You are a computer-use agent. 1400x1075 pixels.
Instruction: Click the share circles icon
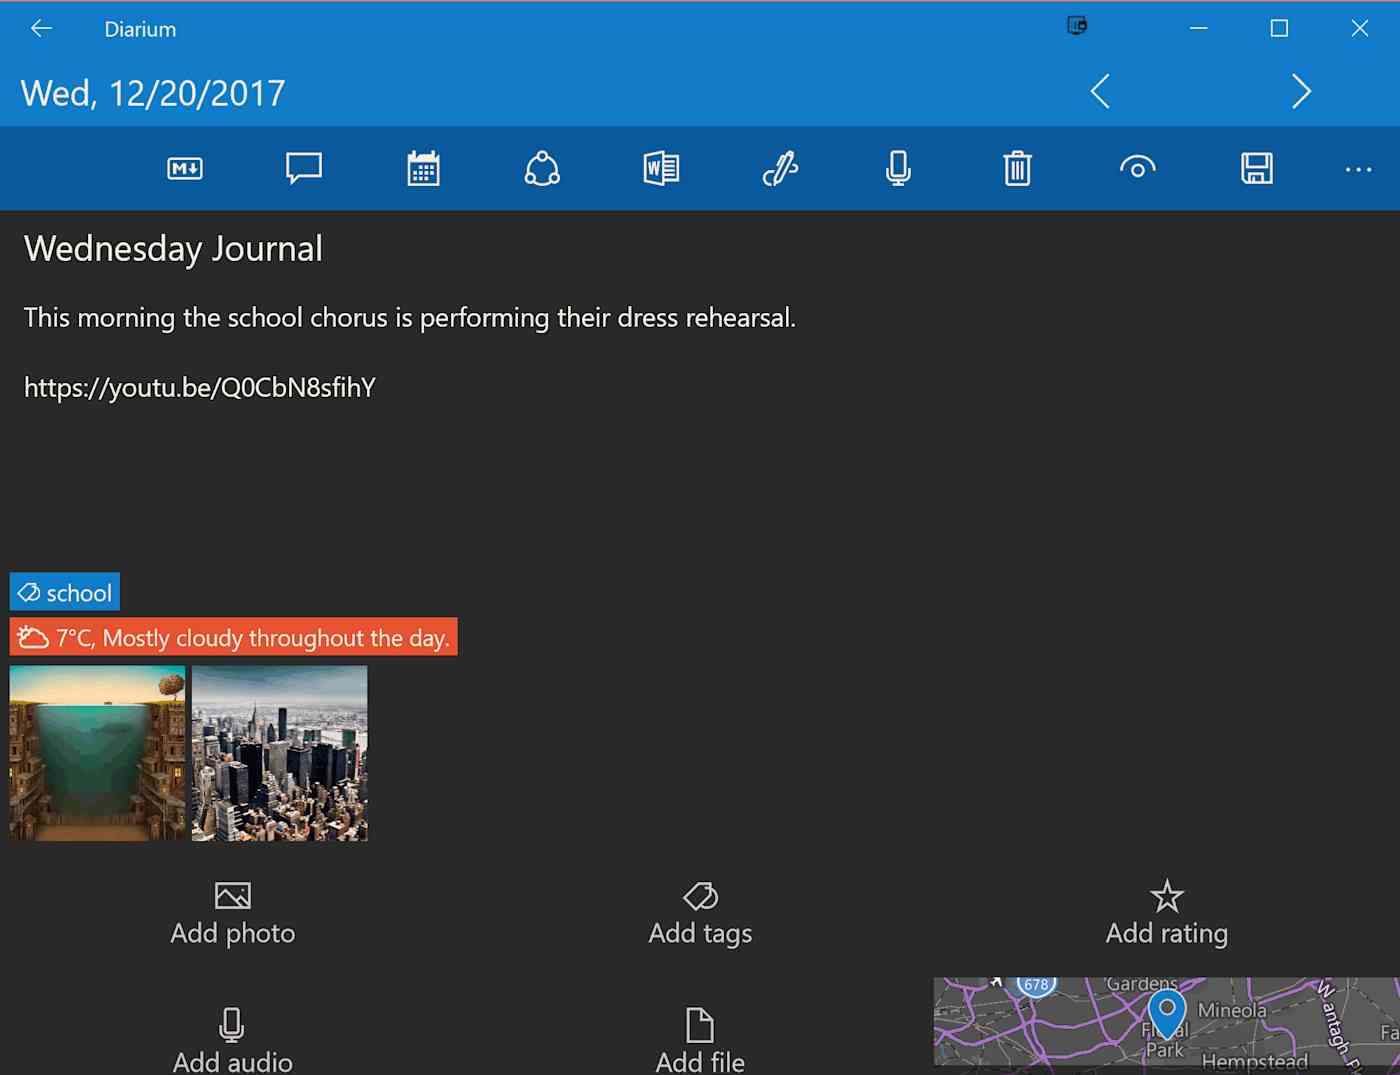pyautogui.click(x=542, y=168)
